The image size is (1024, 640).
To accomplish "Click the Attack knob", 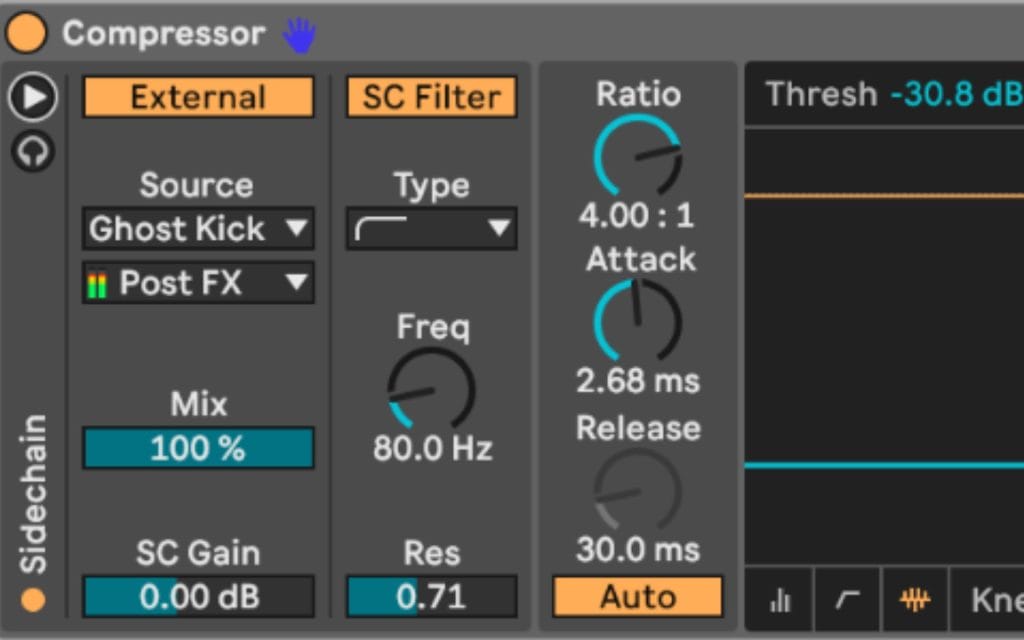I will 638,321.
